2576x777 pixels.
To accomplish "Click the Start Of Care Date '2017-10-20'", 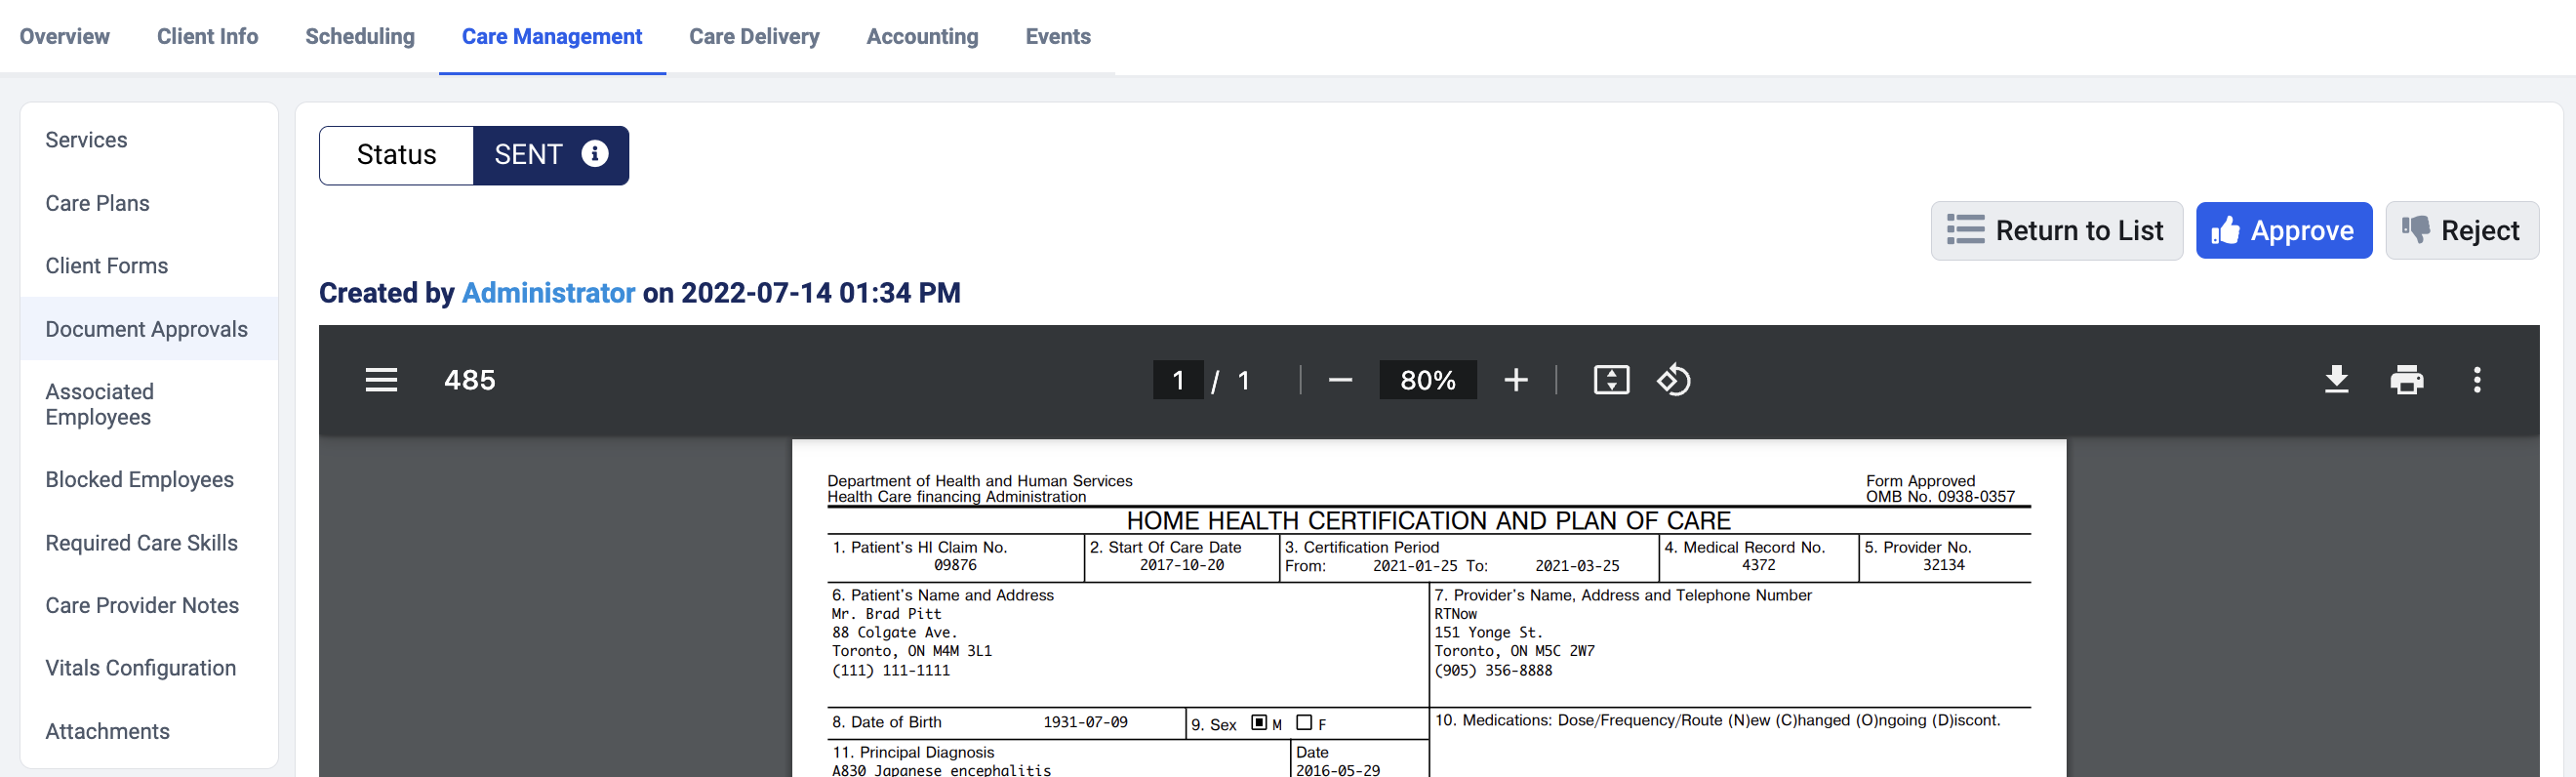I will coord(1181,565).
